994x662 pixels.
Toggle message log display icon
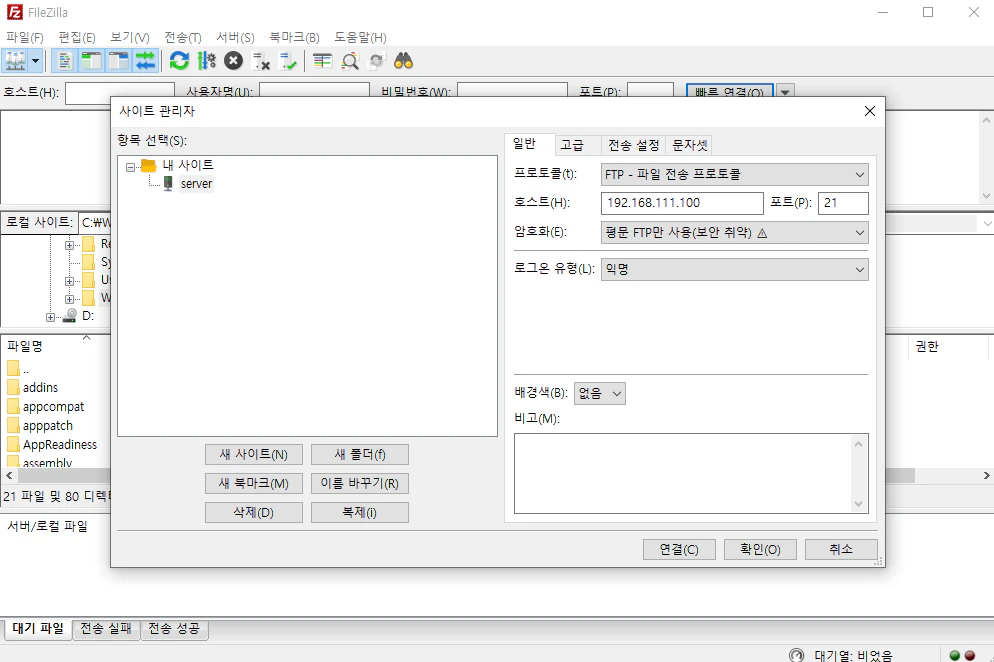[64, 61]
